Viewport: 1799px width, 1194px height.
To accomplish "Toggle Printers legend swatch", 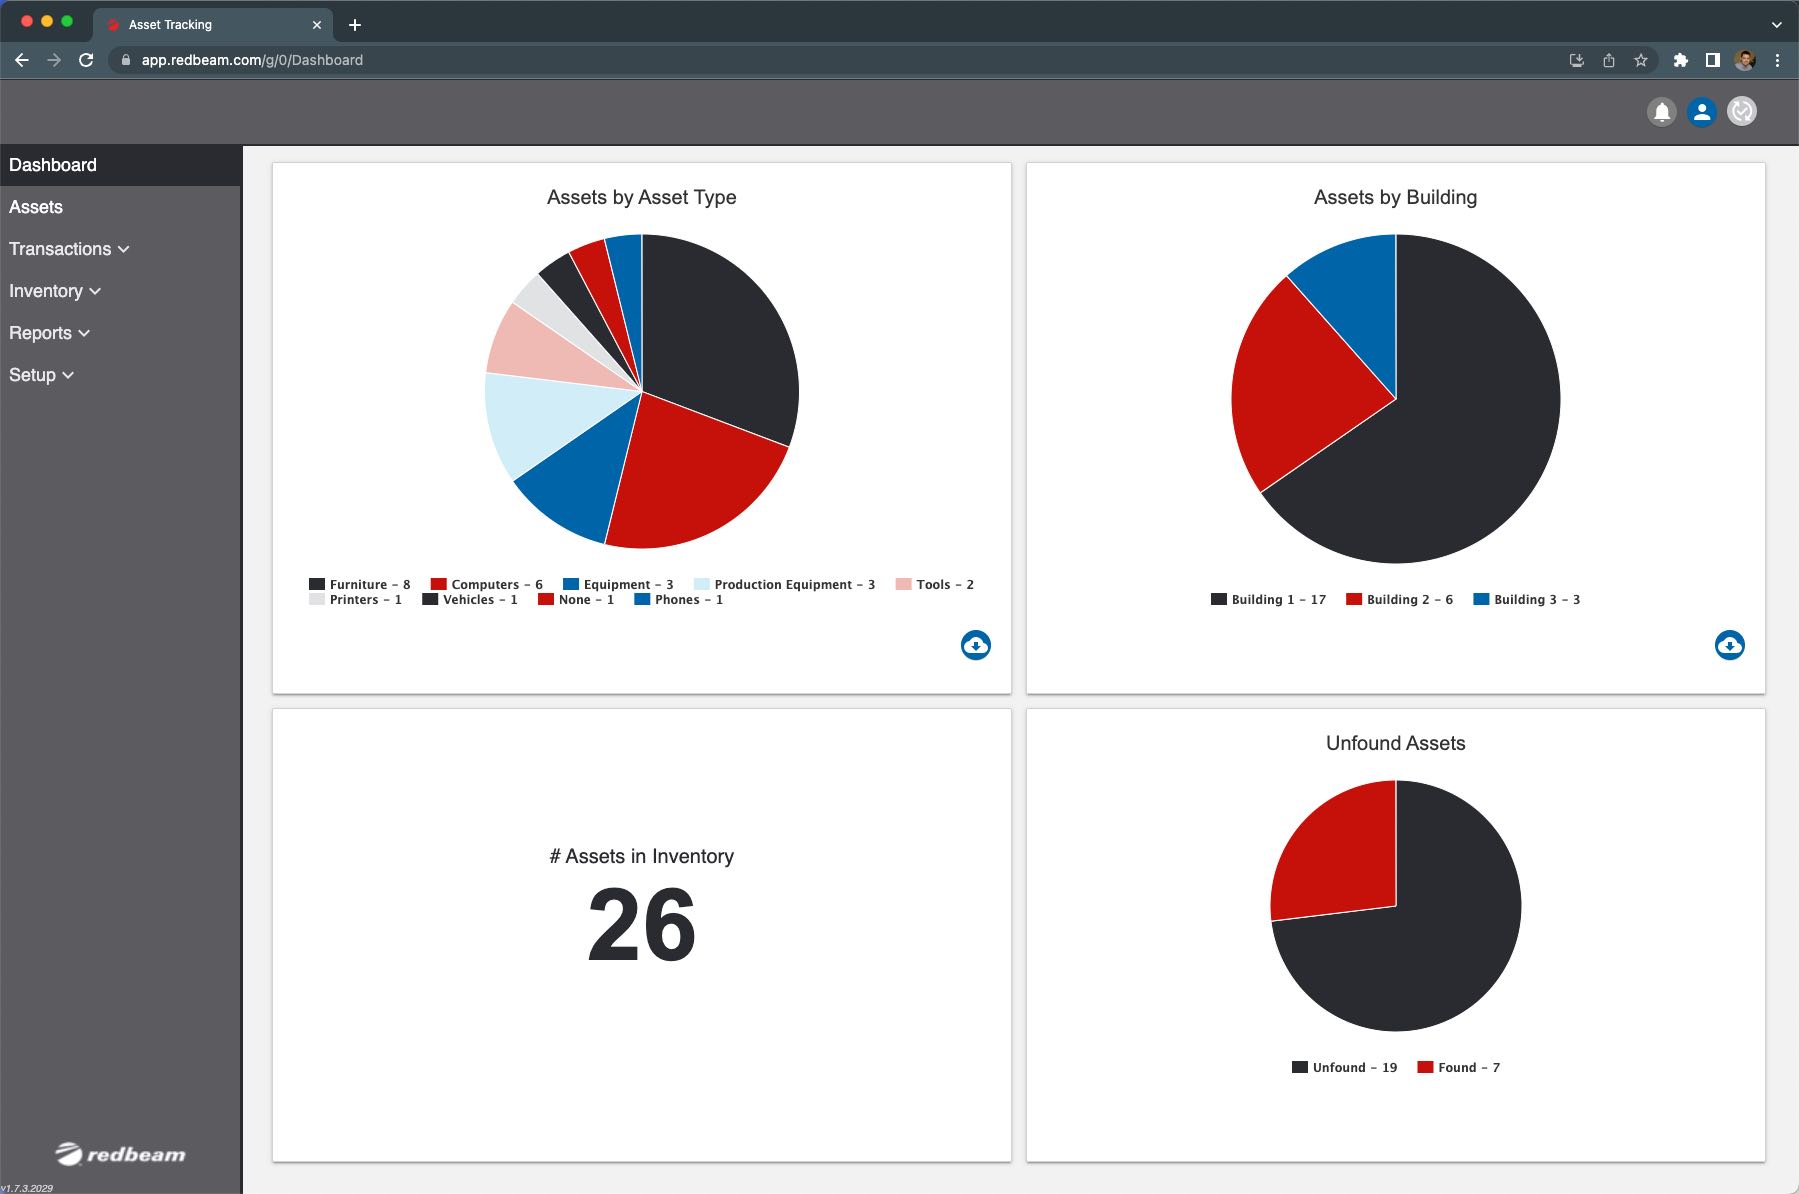I will 317,599.
